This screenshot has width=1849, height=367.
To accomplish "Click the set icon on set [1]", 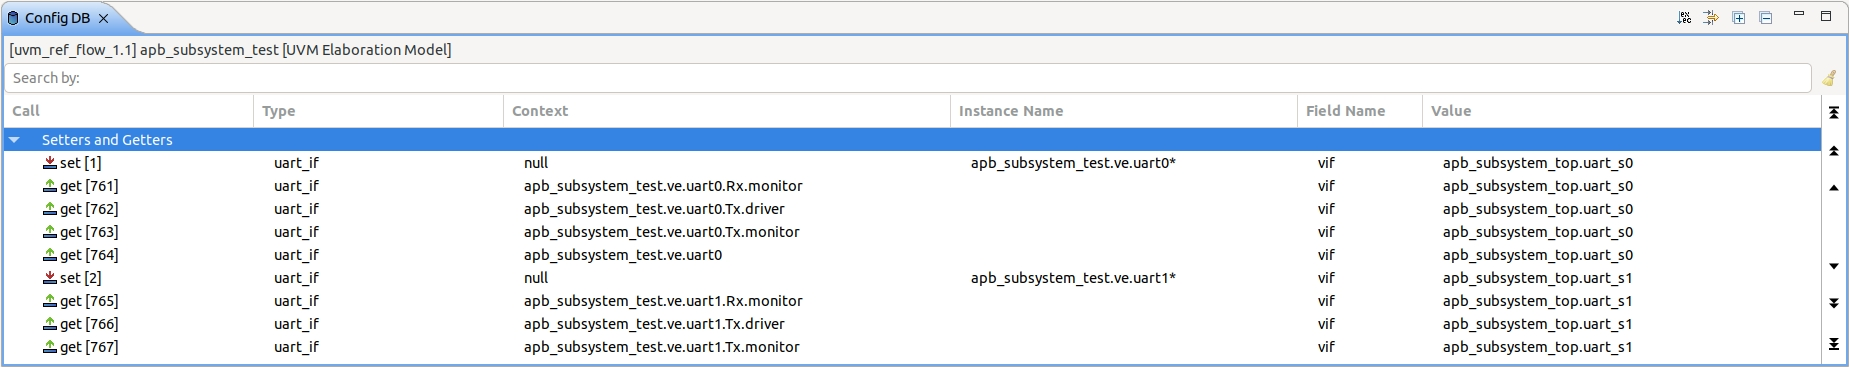I will [x=49, y=163].
